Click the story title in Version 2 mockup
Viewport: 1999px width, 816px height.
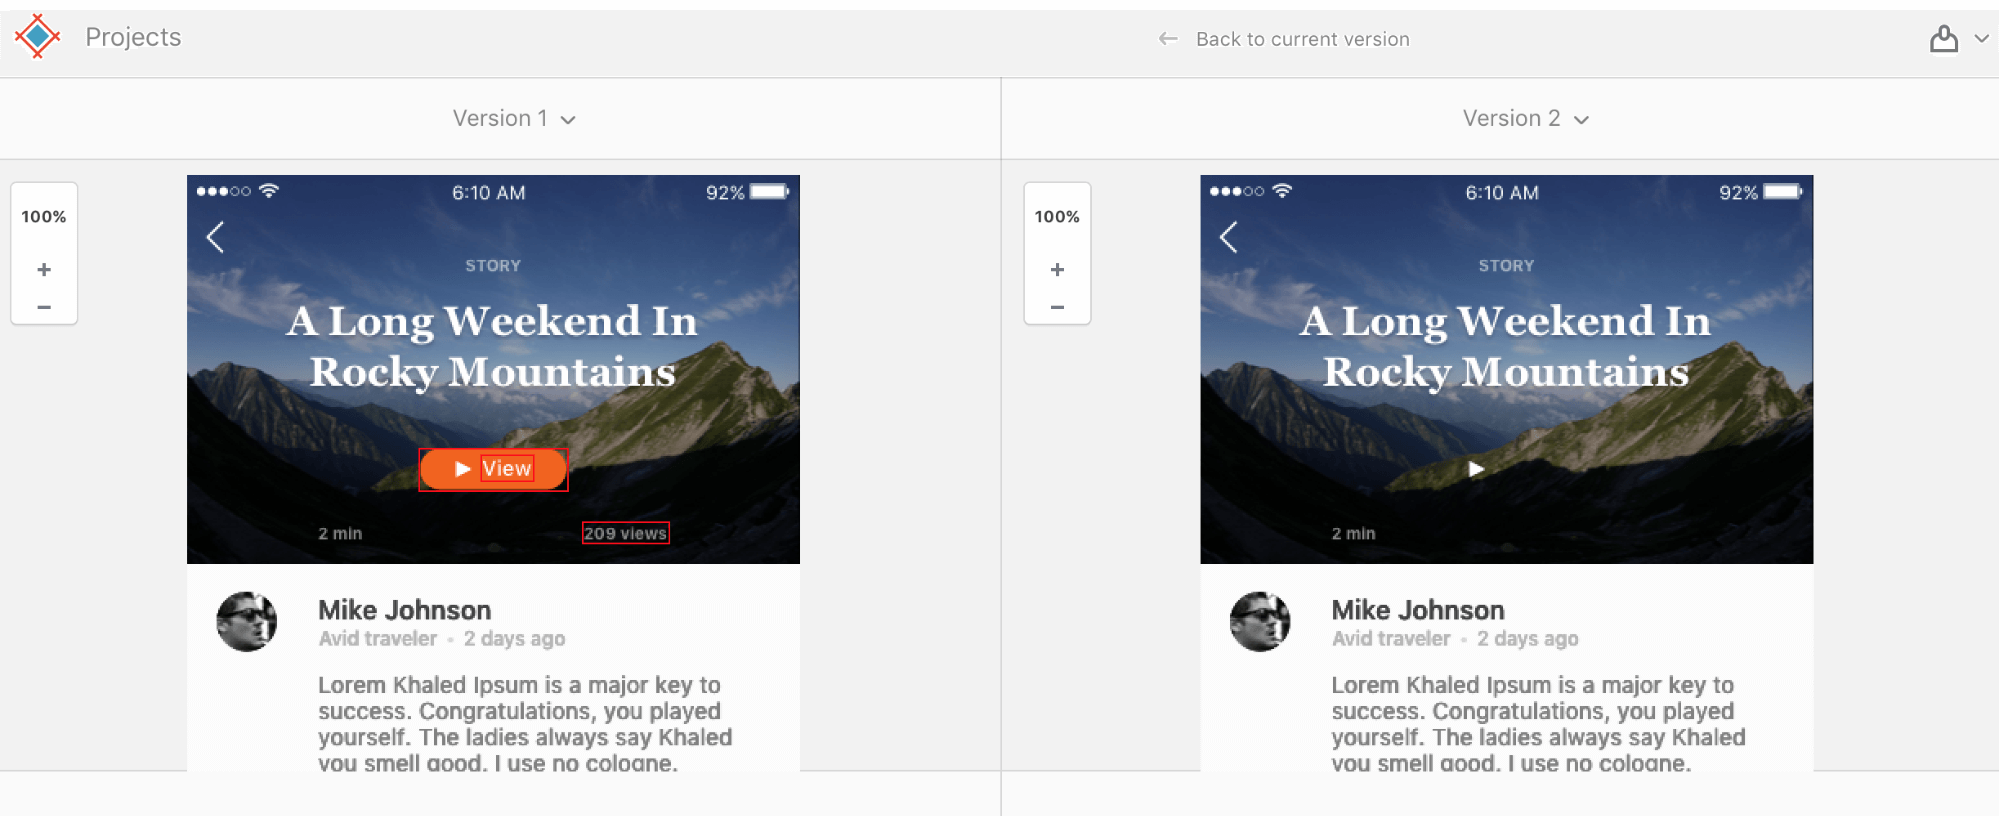[x=1506, y=346]
